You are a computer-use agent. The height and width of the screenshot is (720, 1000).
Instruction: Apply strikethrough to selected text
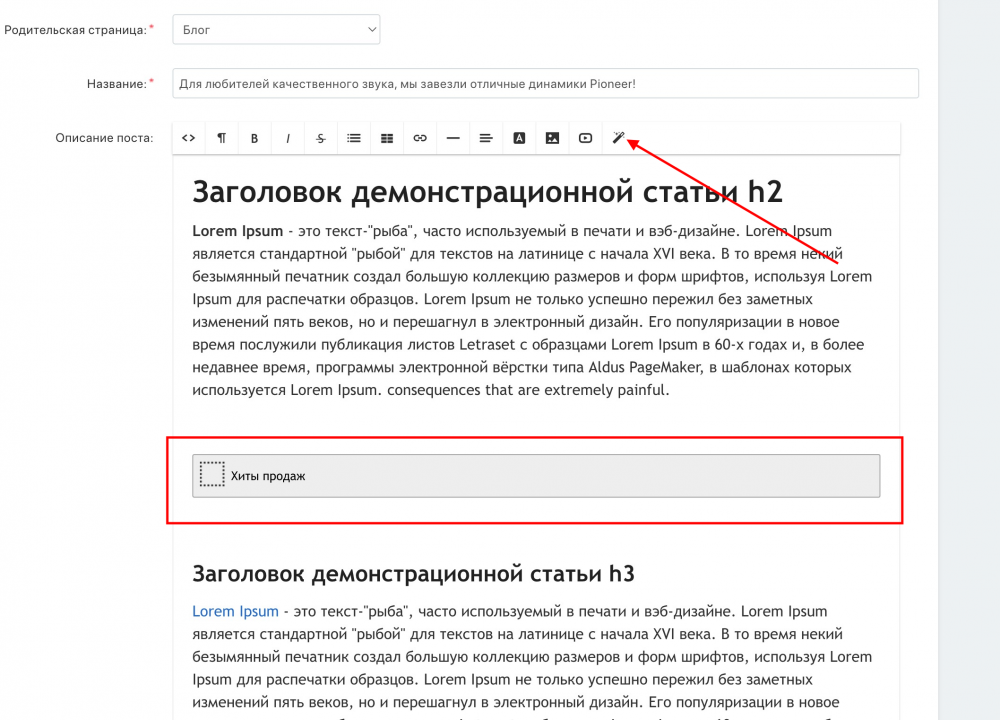coord(320,138)
